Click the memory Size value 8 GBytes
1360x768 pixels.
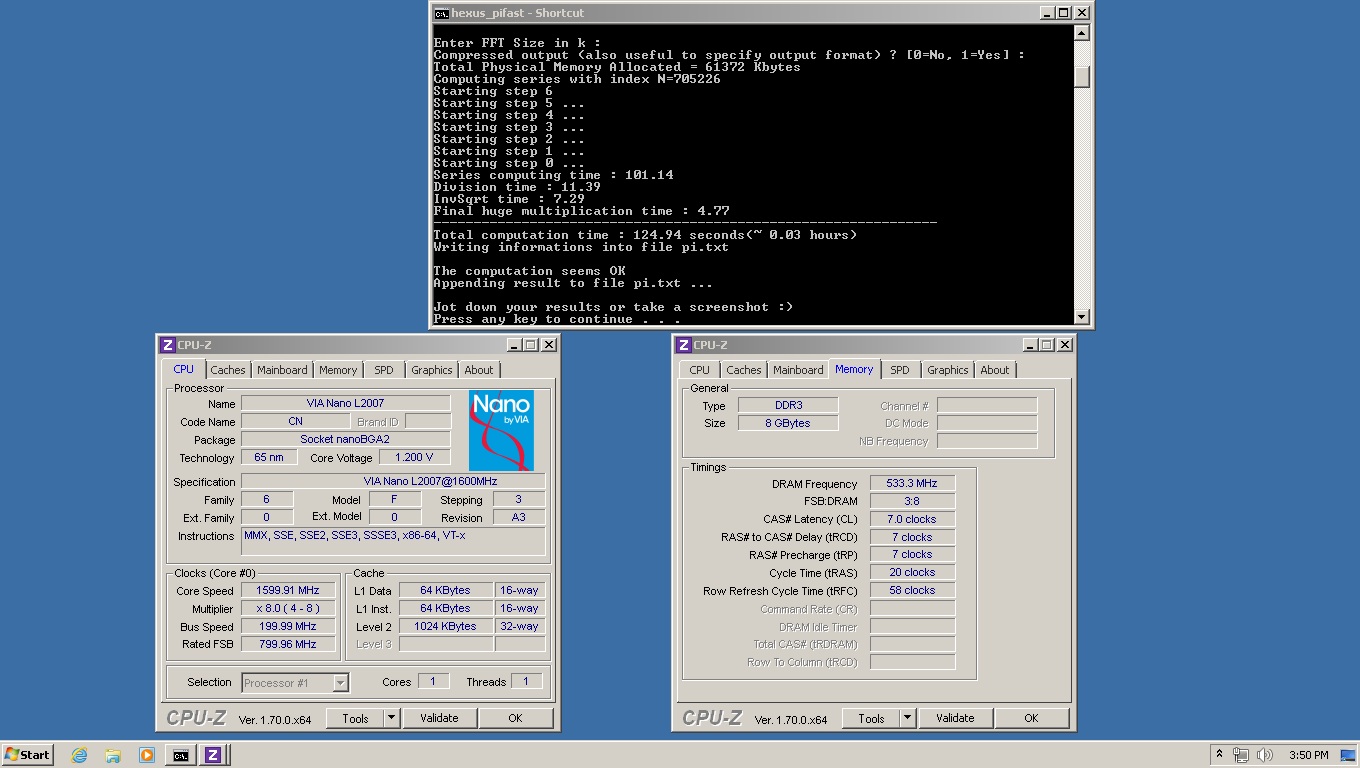pos(788,423)
